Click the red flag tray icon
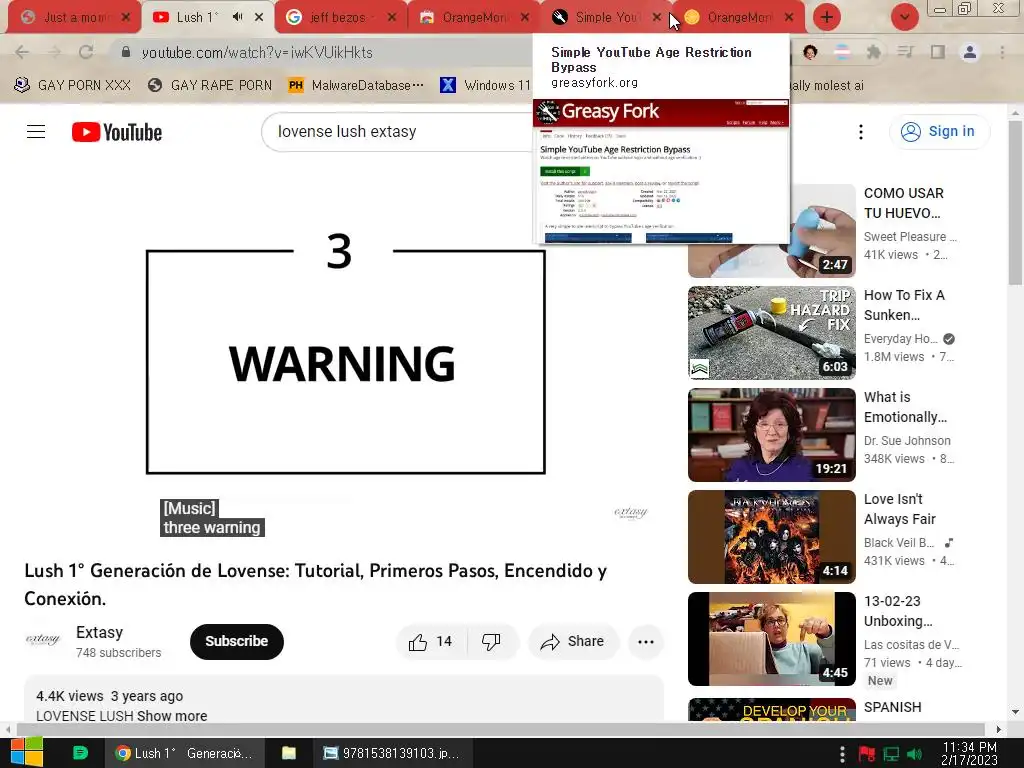This screenshot has width=1024, height=768. coord(867,754)
